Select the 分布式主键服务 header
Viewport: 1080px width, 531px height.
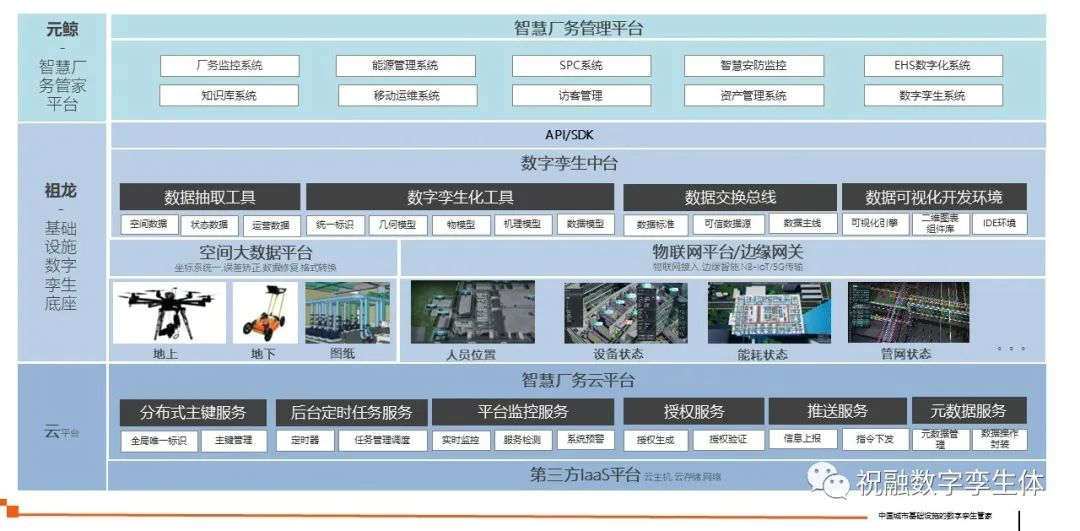(x=192, y=412)
